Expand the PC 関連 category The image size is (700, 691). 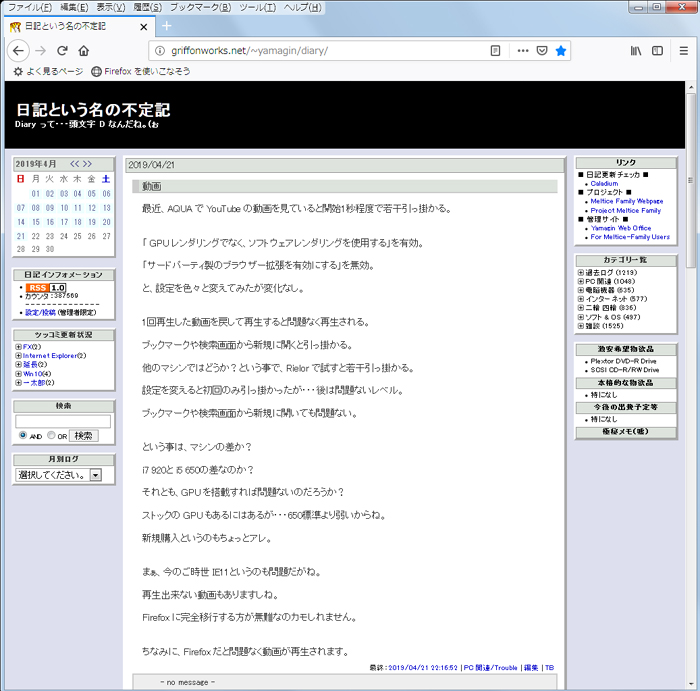(x=581, y=281)
